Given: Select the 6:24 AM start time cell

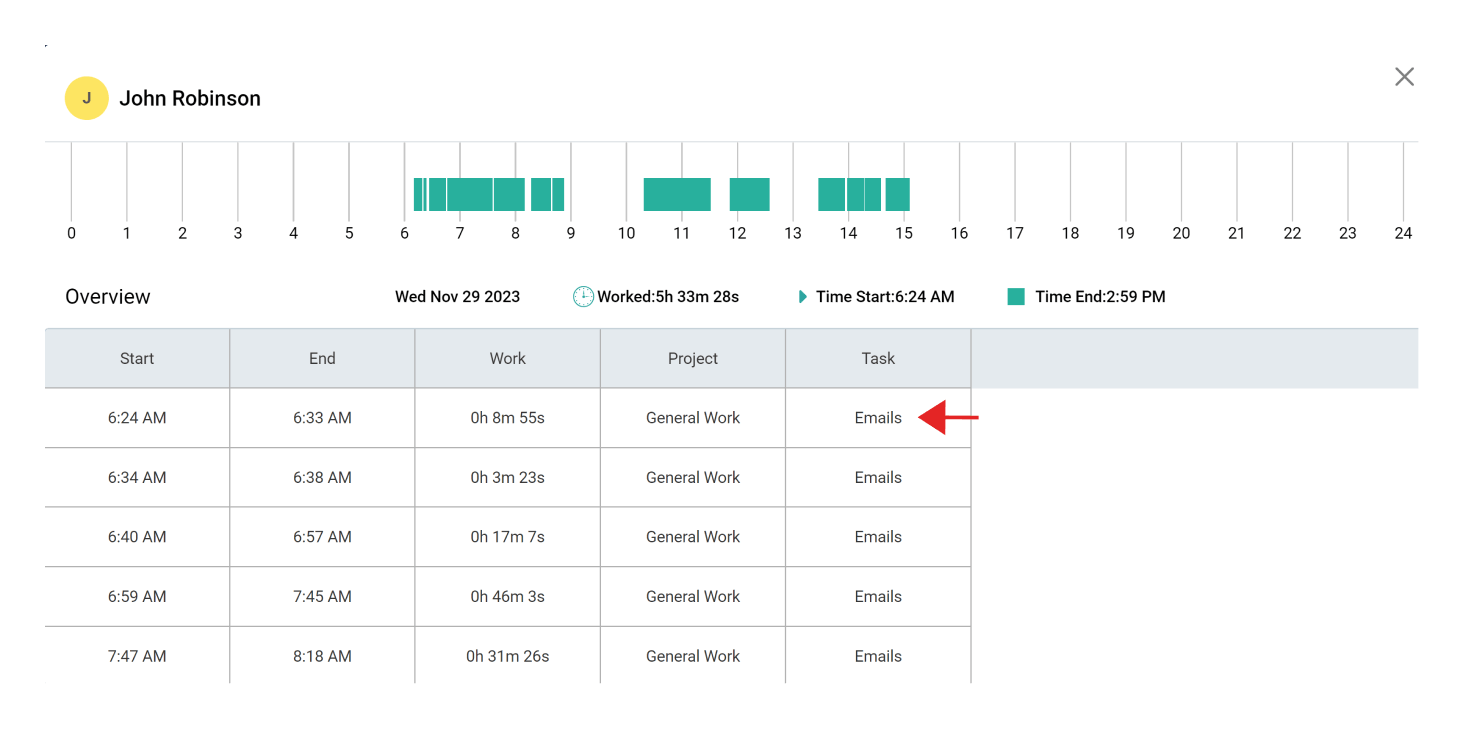Looking at the screenshot, I should pyautogui.click(x=137, y=417).
